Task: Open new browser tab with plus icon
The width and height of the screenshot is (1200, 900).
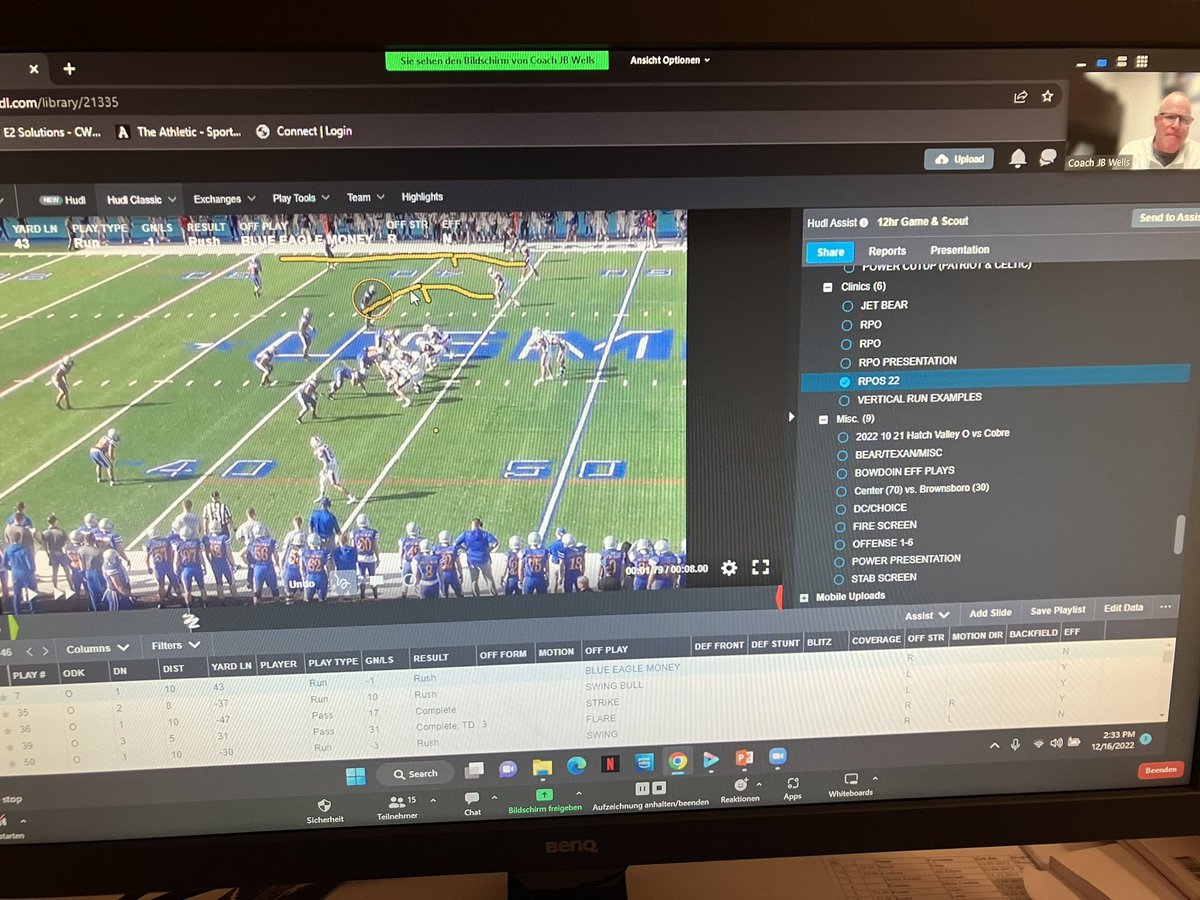Action: point(69,68)
